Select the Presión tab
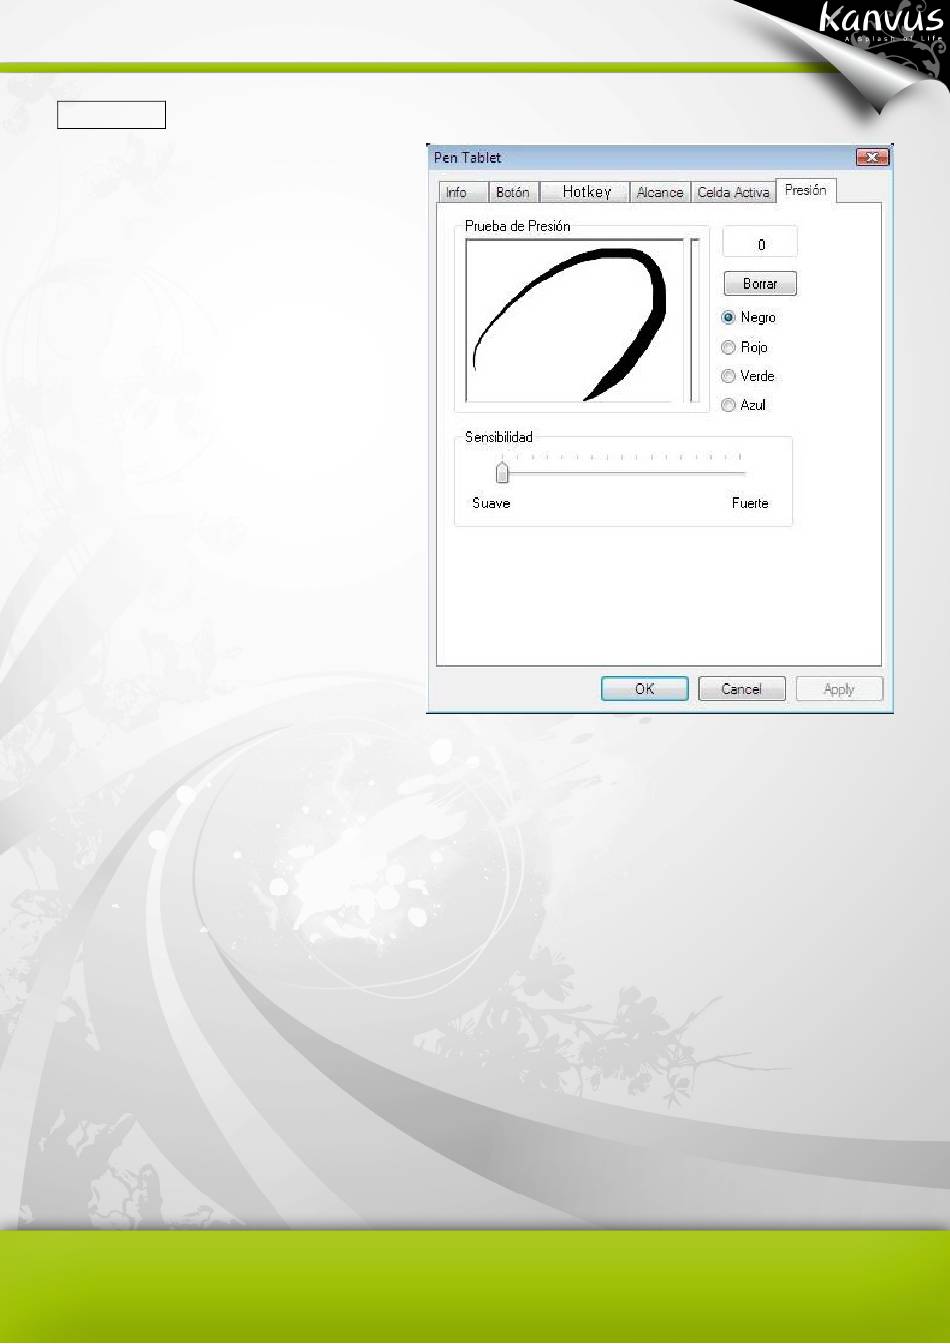 coord(806,190)
